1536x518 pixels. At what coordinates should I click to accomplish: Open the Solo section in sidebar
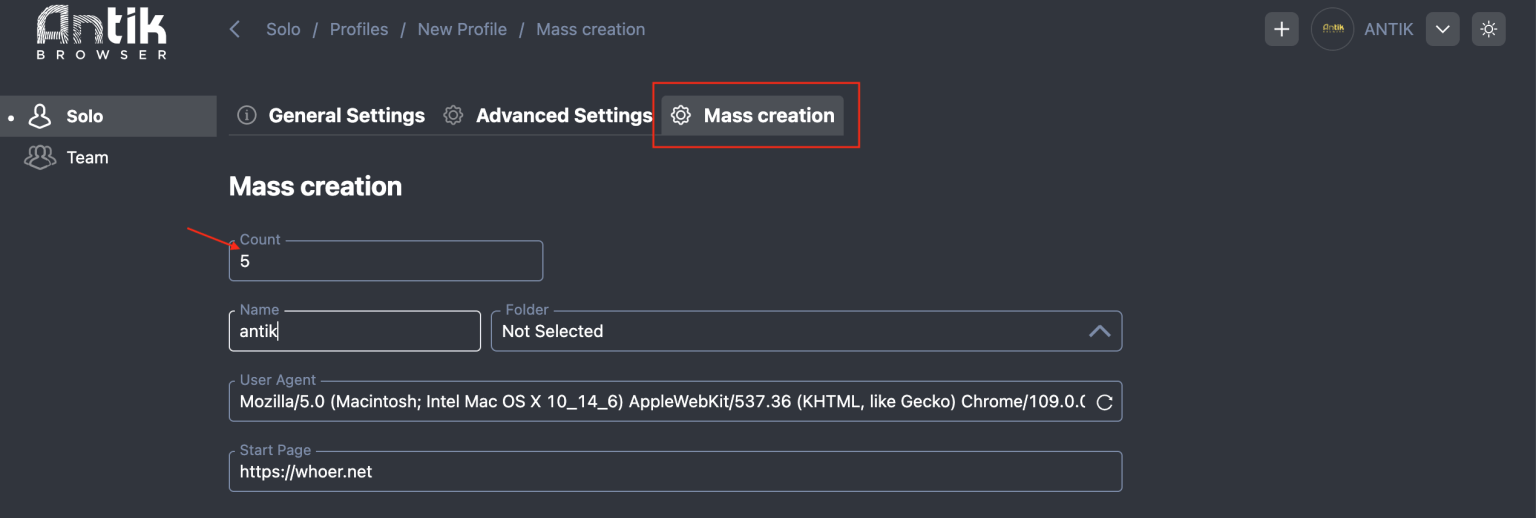(84, 116)
